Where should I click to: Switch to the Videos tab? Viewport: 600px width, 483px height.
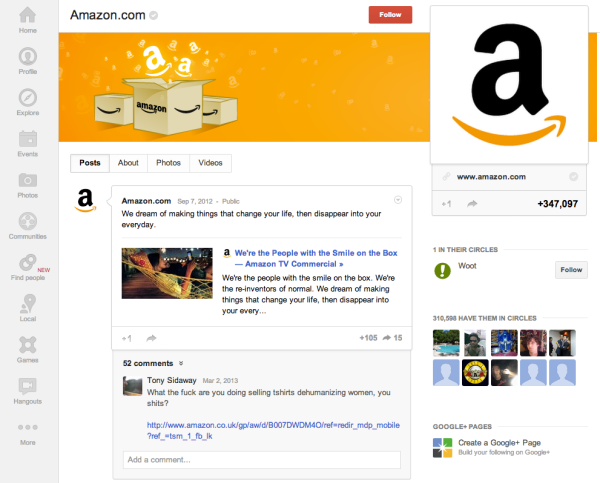(x=210, y=163)
